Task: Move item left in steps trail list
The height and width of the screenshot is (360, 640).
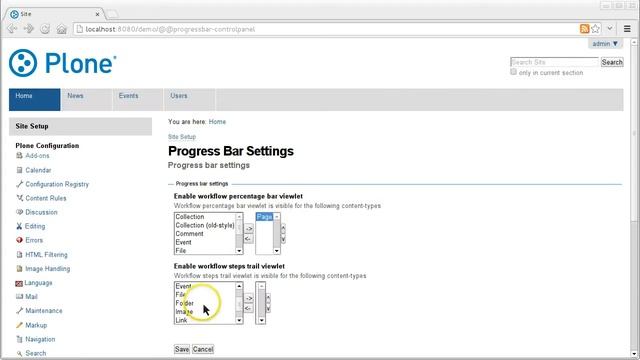Action: tap(248, 308)
